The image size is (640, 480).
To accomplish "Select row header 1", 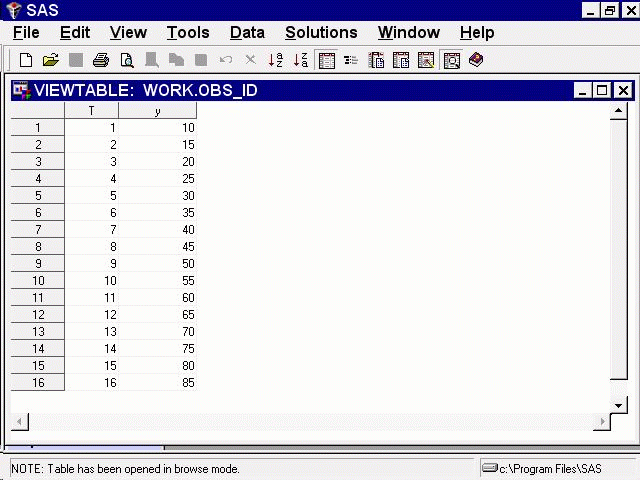I will pyautogui.click(x=38, y=127).
